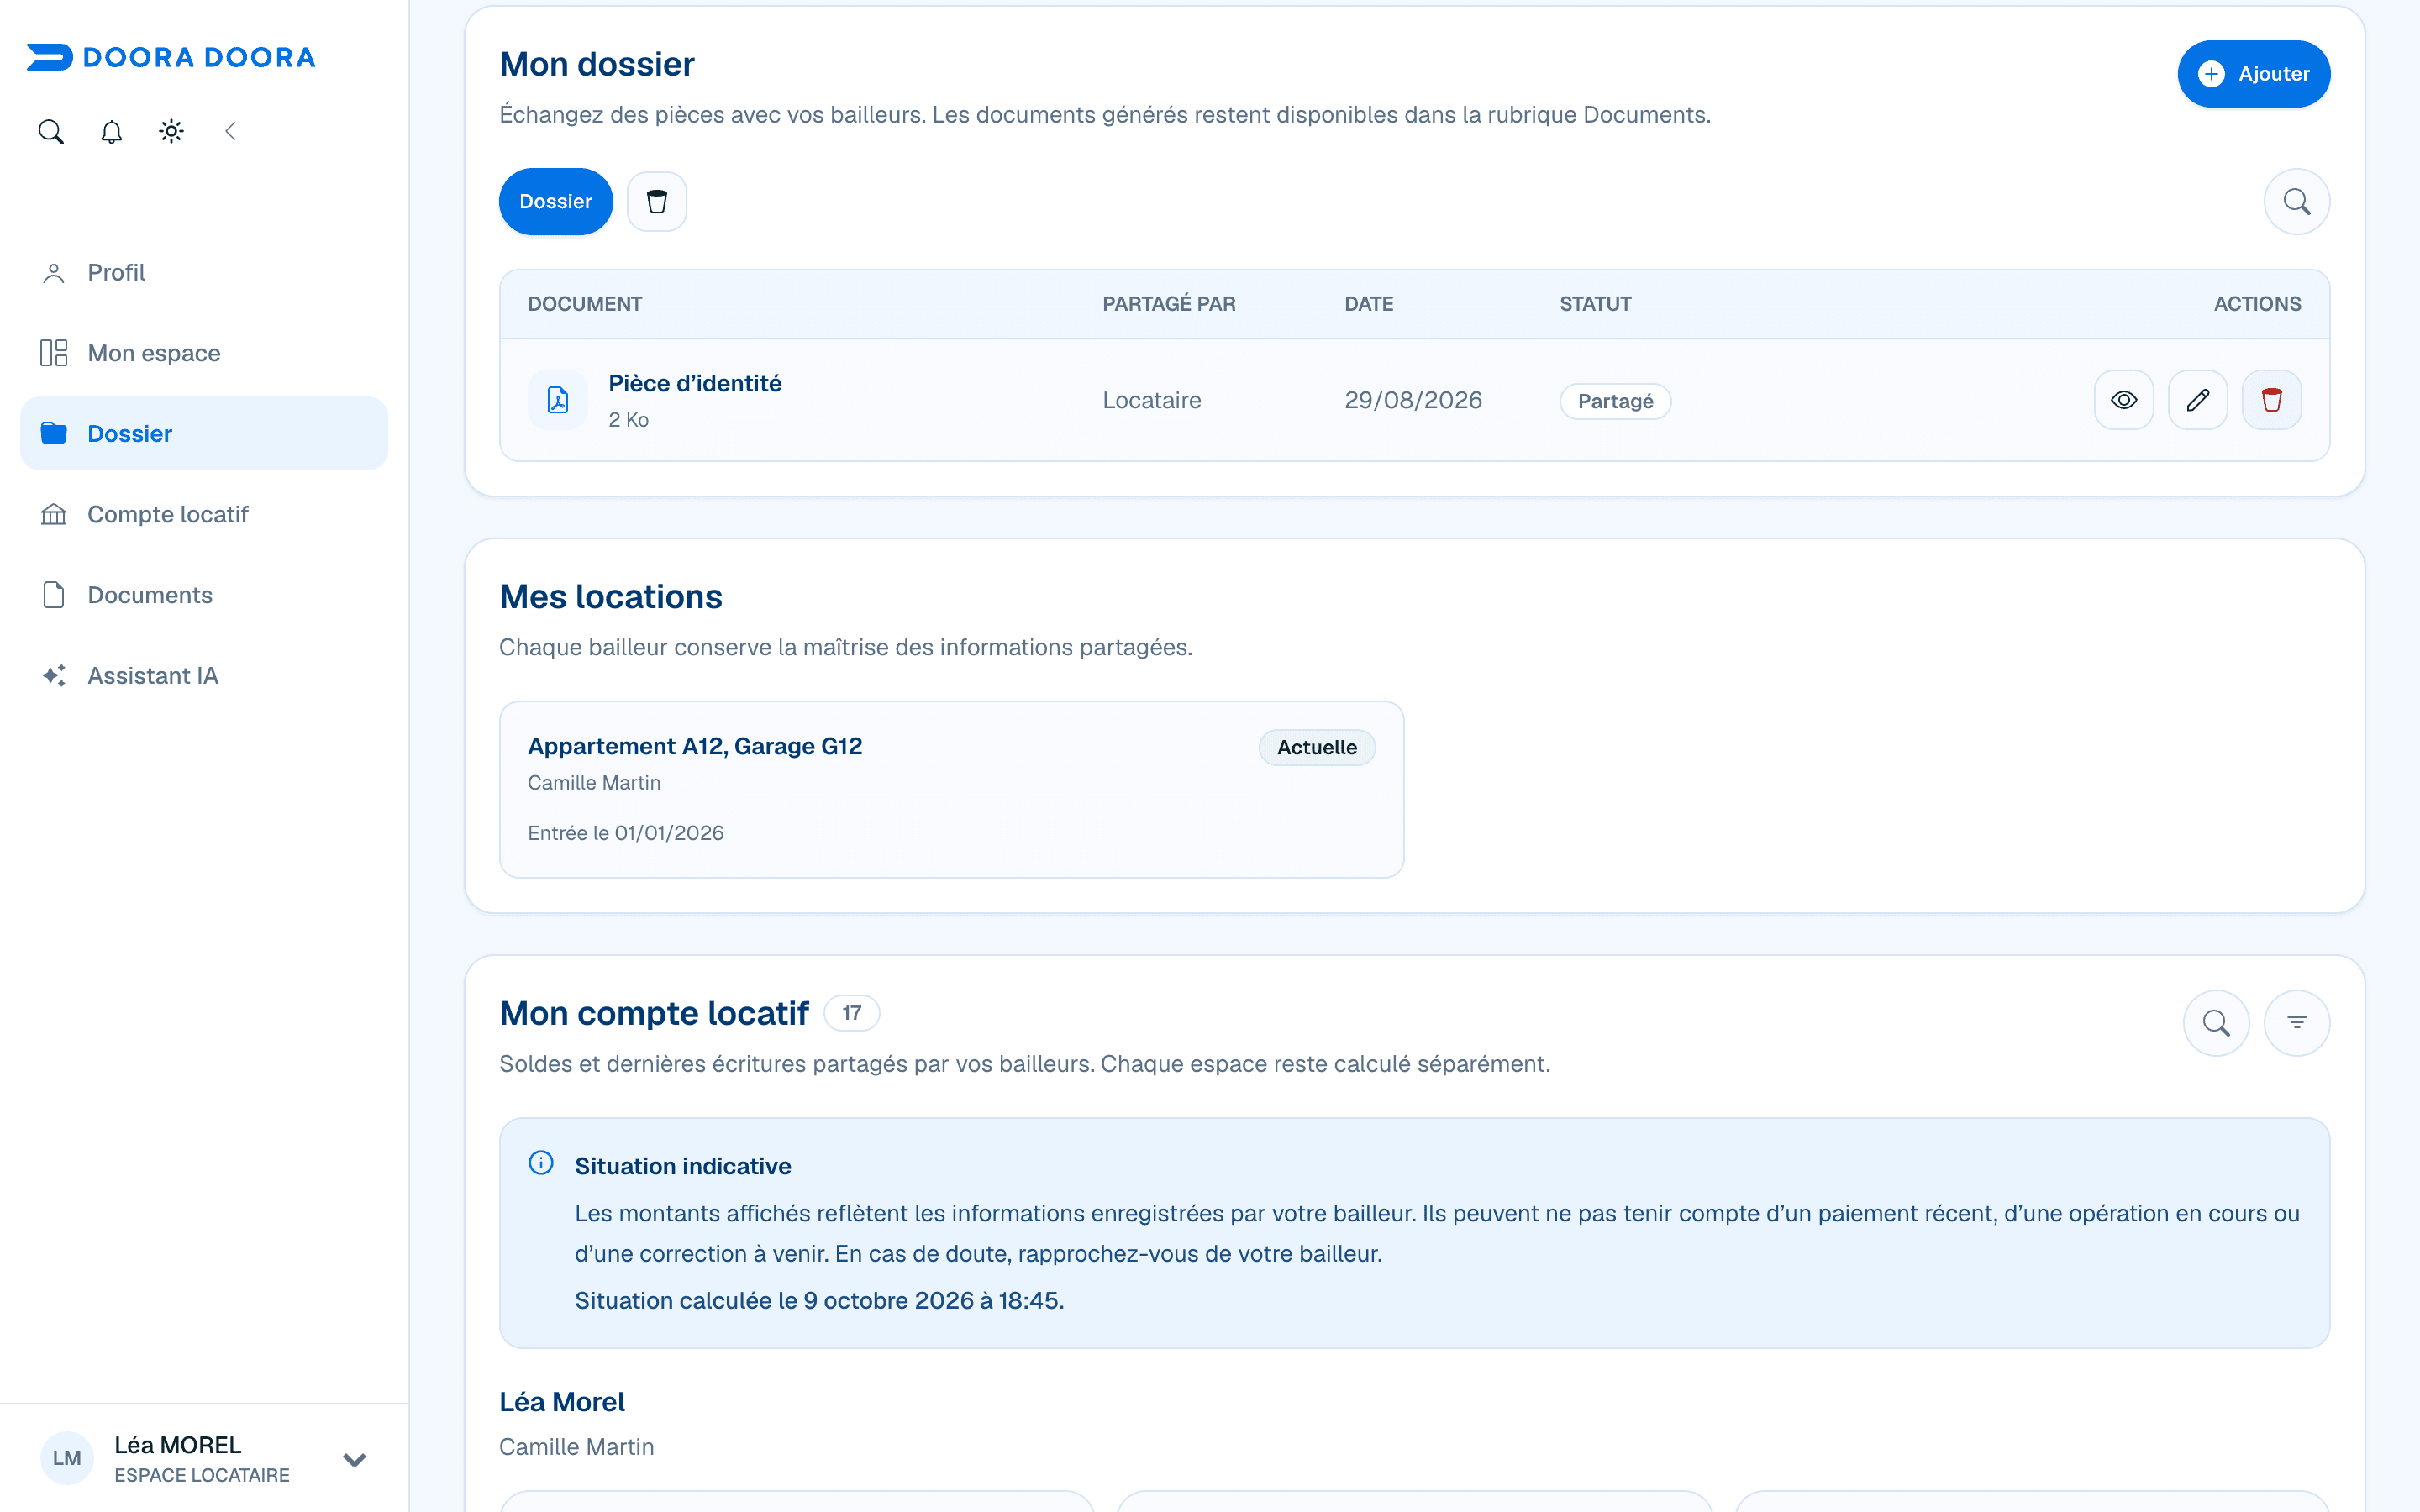Search within Mon dossier documents
Screen dimensions: 2420x1512
(2297, 202)
